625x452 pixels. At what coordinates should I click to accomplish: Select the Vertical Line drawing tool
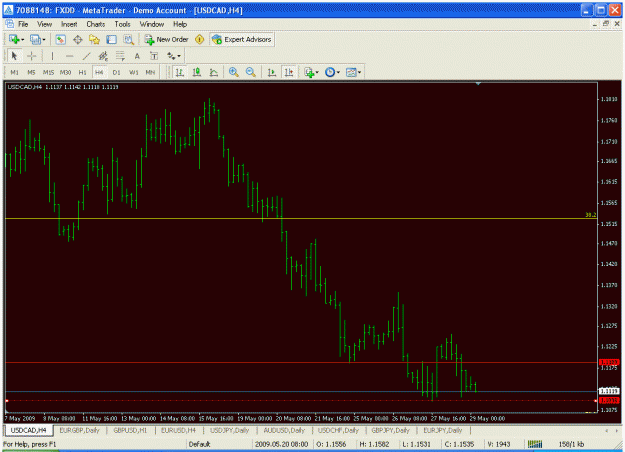coord(52,56)
